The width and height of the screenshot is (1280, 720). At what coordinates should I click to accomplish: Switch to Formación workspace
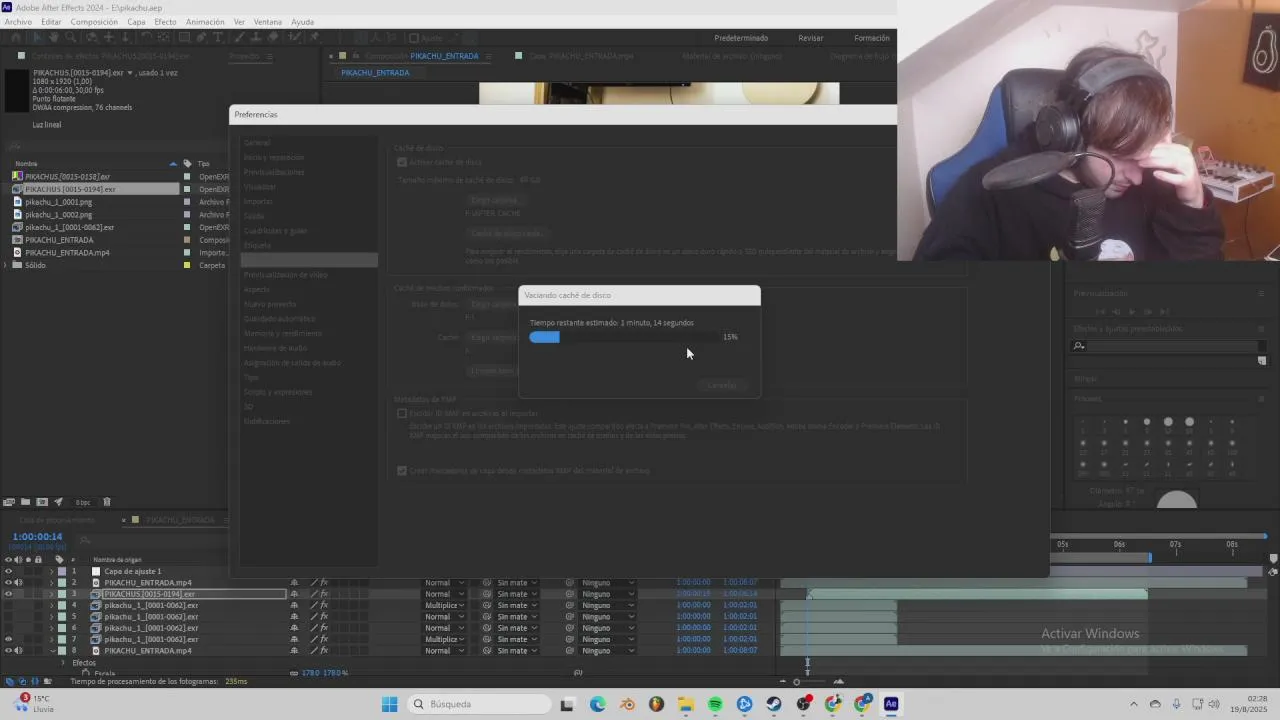[872, 38]
